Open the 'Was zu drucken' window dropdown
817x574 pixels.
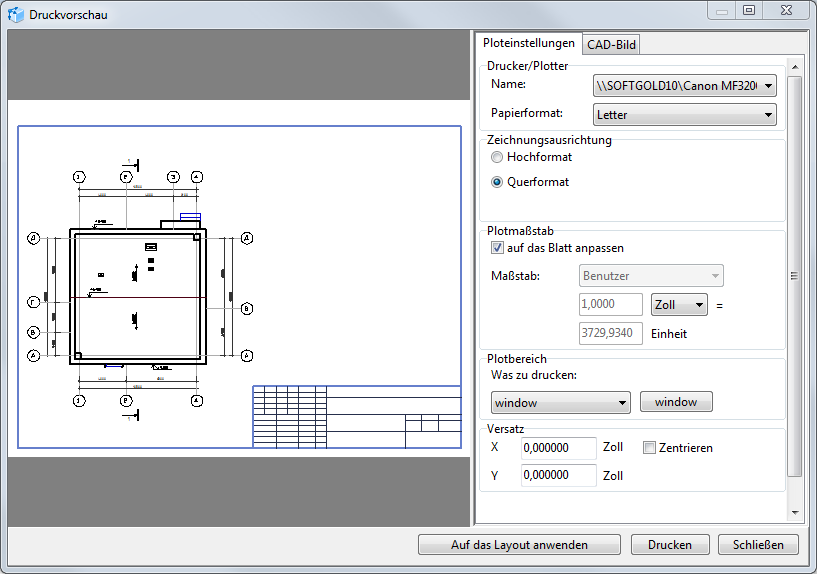[560, 403]
